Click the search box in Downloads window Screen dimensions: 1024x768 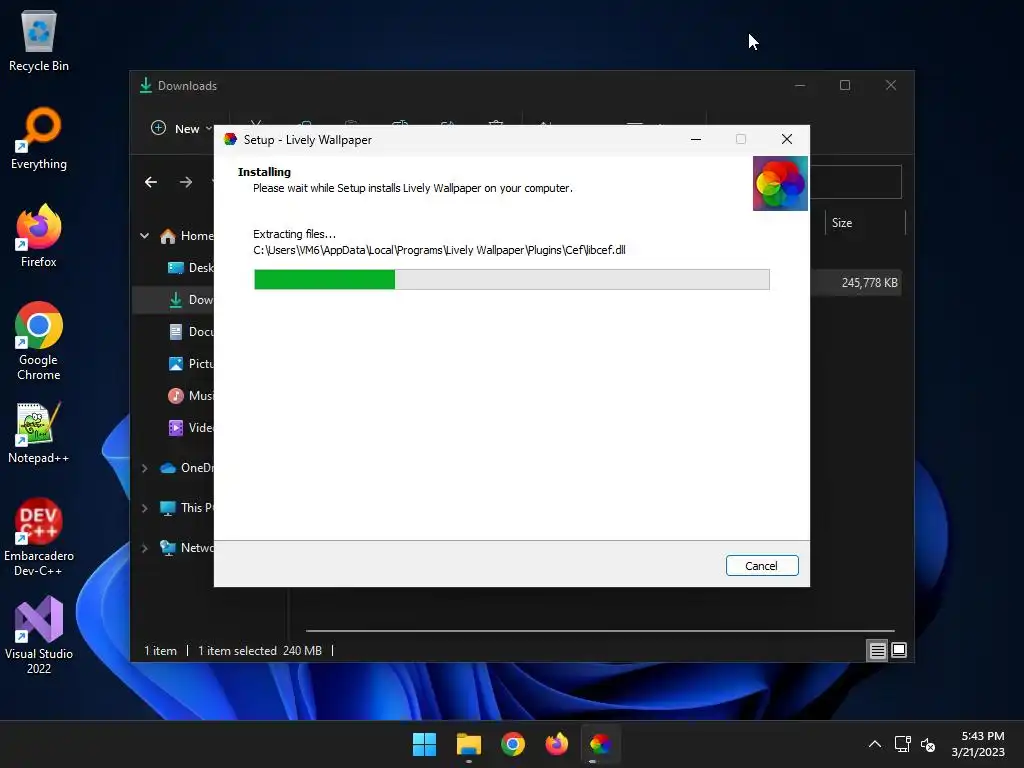(856, 182)
